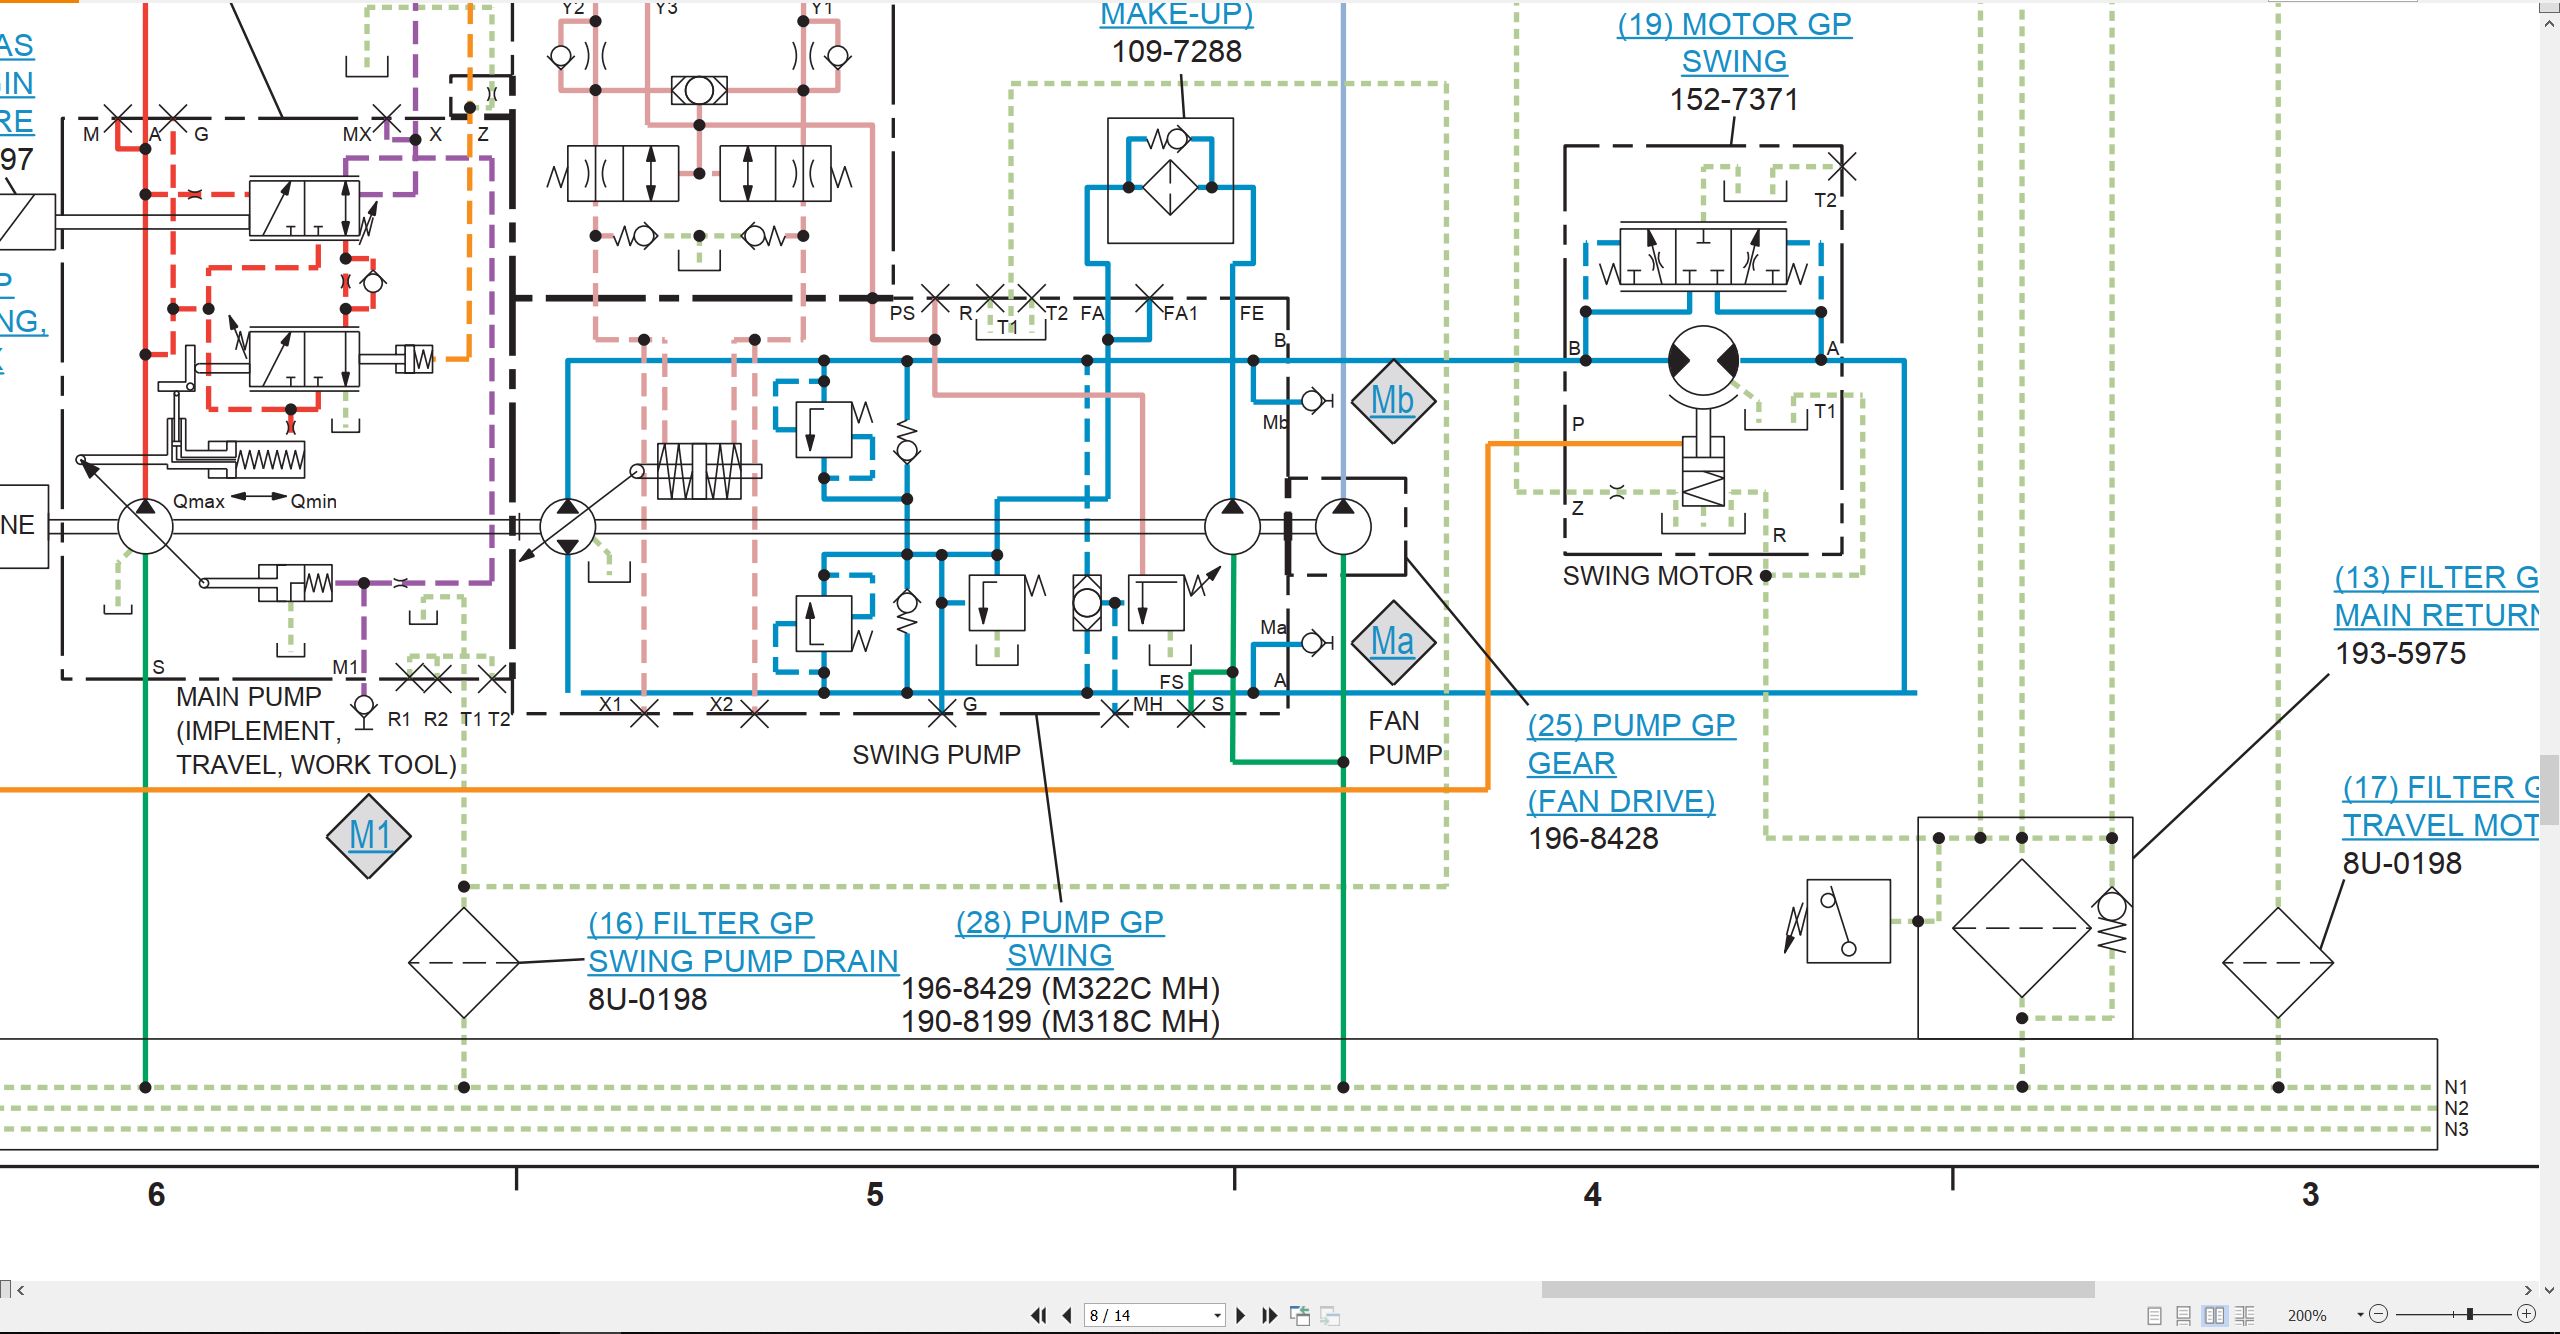Click the MAIN PUMP label
Screen dimensions: 2560x1334
(x=249, y=696)
